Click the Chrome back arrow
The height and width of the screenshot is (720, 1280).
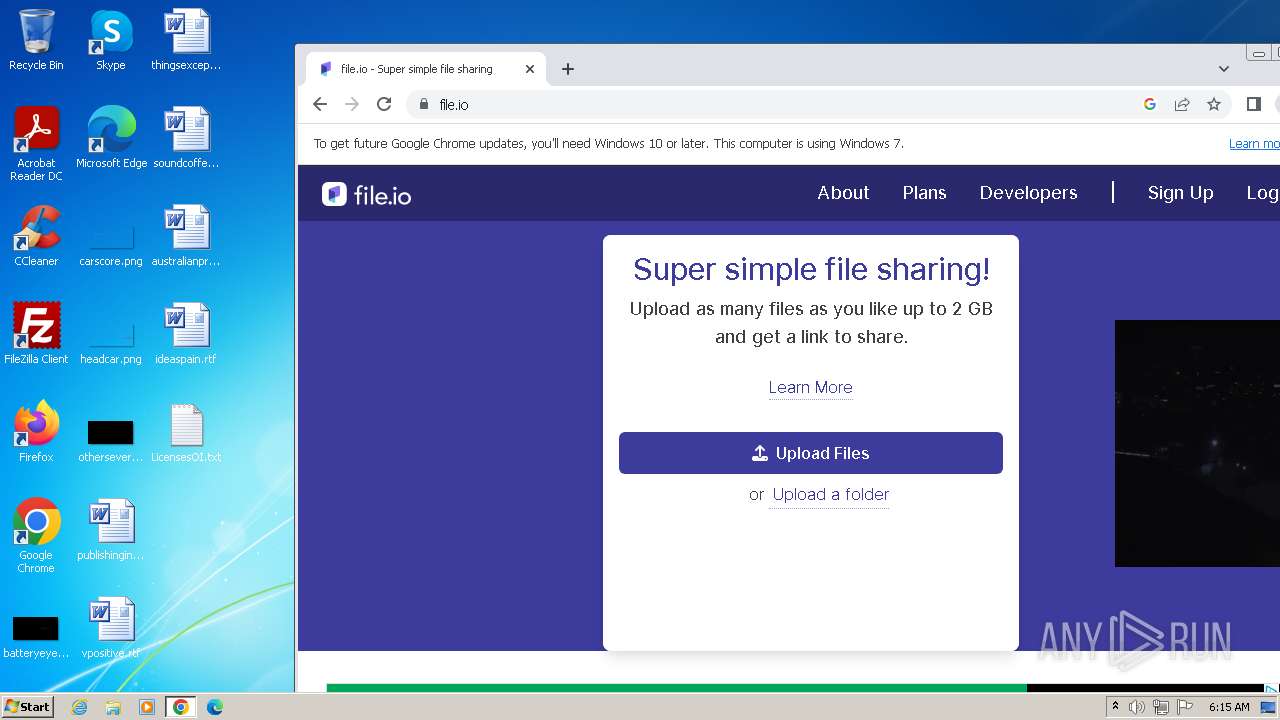[320, 104]
